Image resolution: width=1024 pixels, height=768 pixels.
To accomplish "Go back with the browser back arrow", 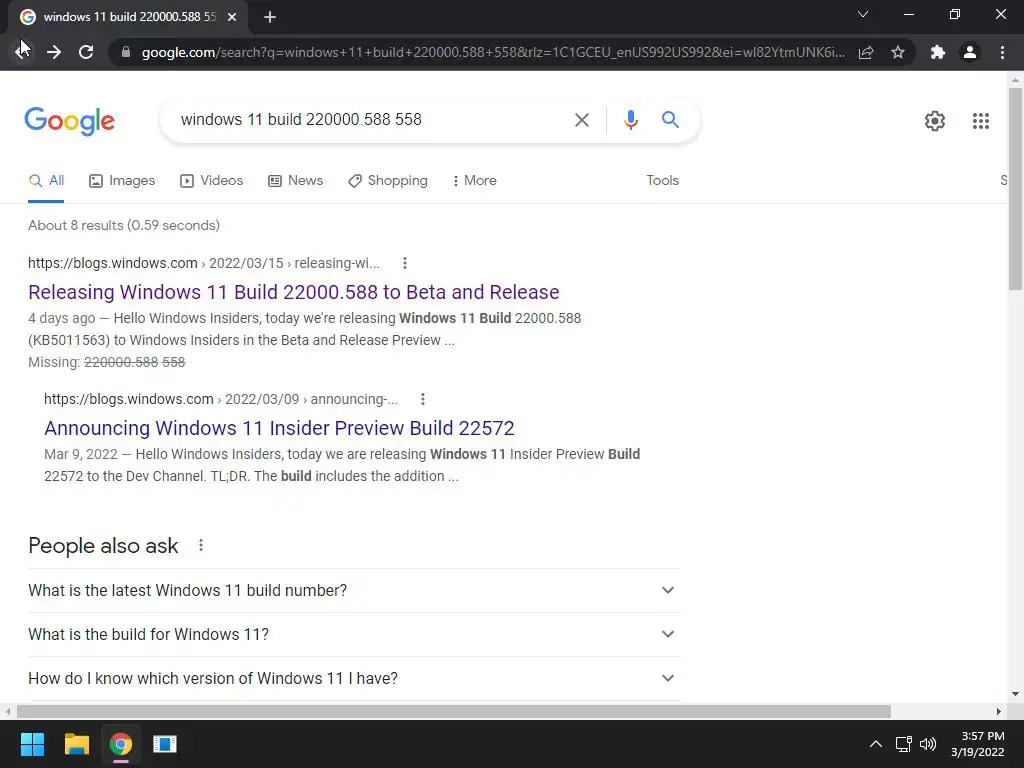I will tap(22, 52).
